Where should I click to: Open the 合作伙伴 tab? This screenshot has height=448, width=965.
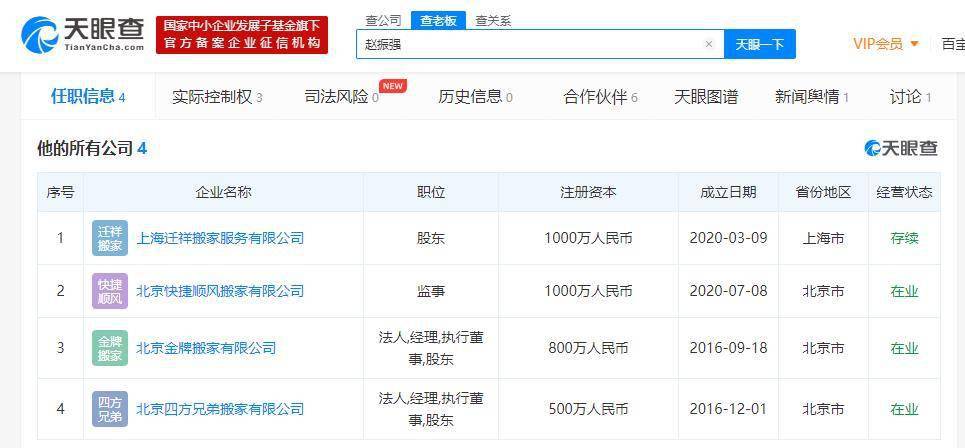point(600,97)
